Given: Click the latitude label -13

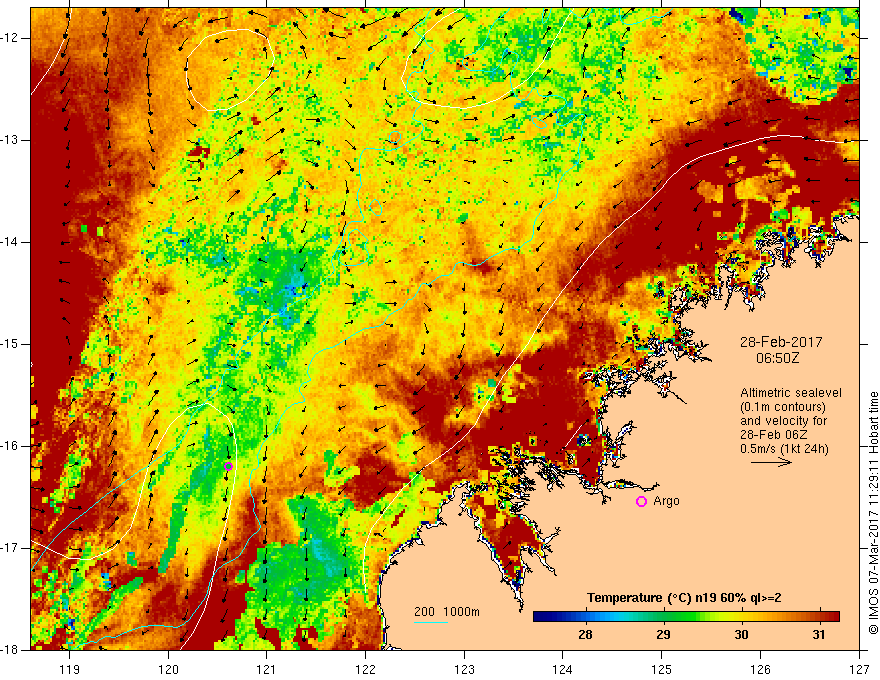Looking at the screenshot, I should (10, 140).
